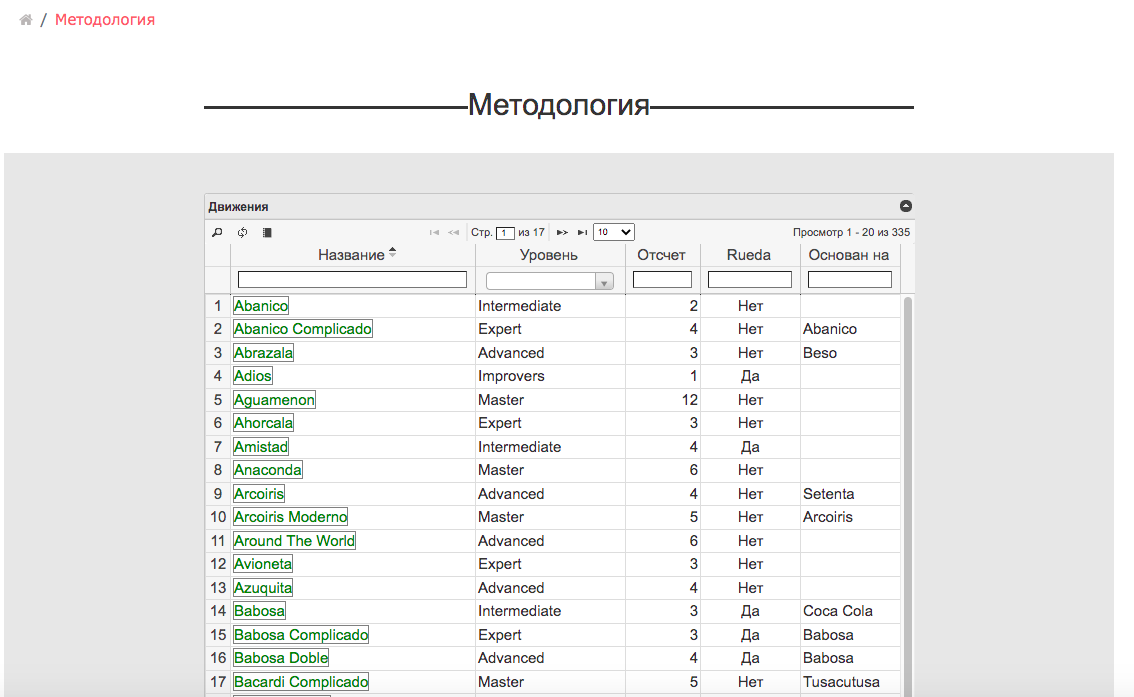
Task: Click Beso in the Abrazala row
Action: click(820, 353)
